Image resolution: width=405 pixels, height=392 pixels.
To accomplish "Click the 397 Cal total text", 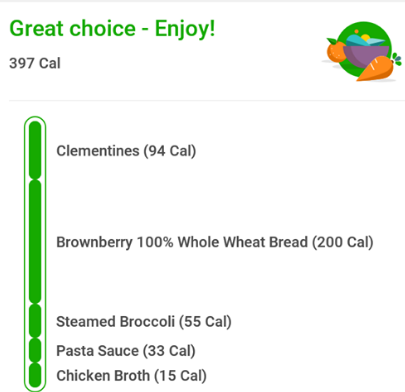I will click(x=35, y=63).
